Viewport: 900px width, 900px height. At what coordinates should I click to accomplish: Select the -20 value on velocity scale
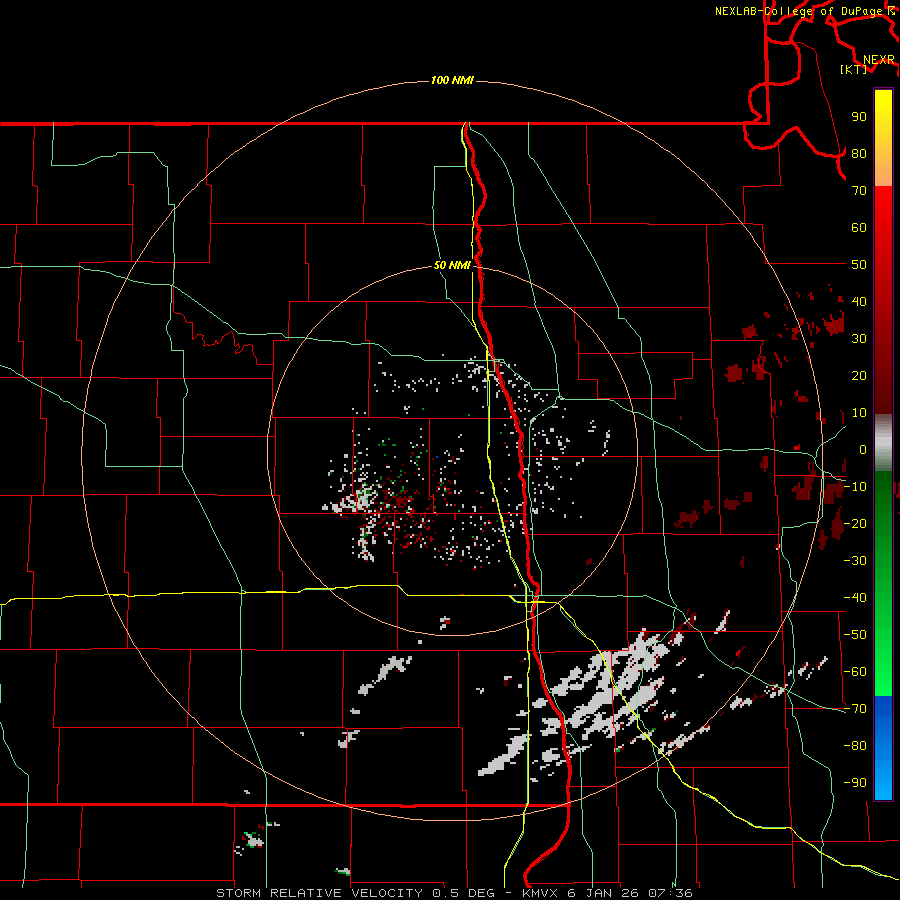tap(855, 523)
